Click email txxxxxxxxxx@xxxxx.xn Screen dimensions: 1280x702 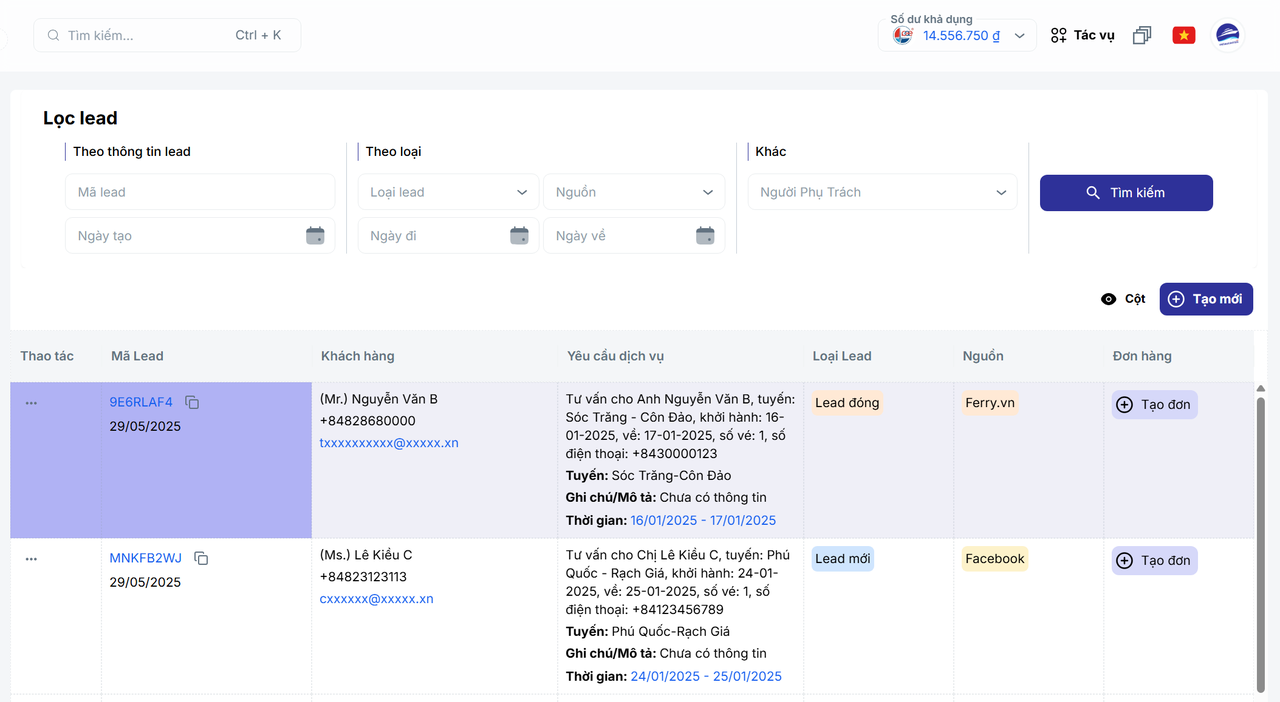coord(389,443)
